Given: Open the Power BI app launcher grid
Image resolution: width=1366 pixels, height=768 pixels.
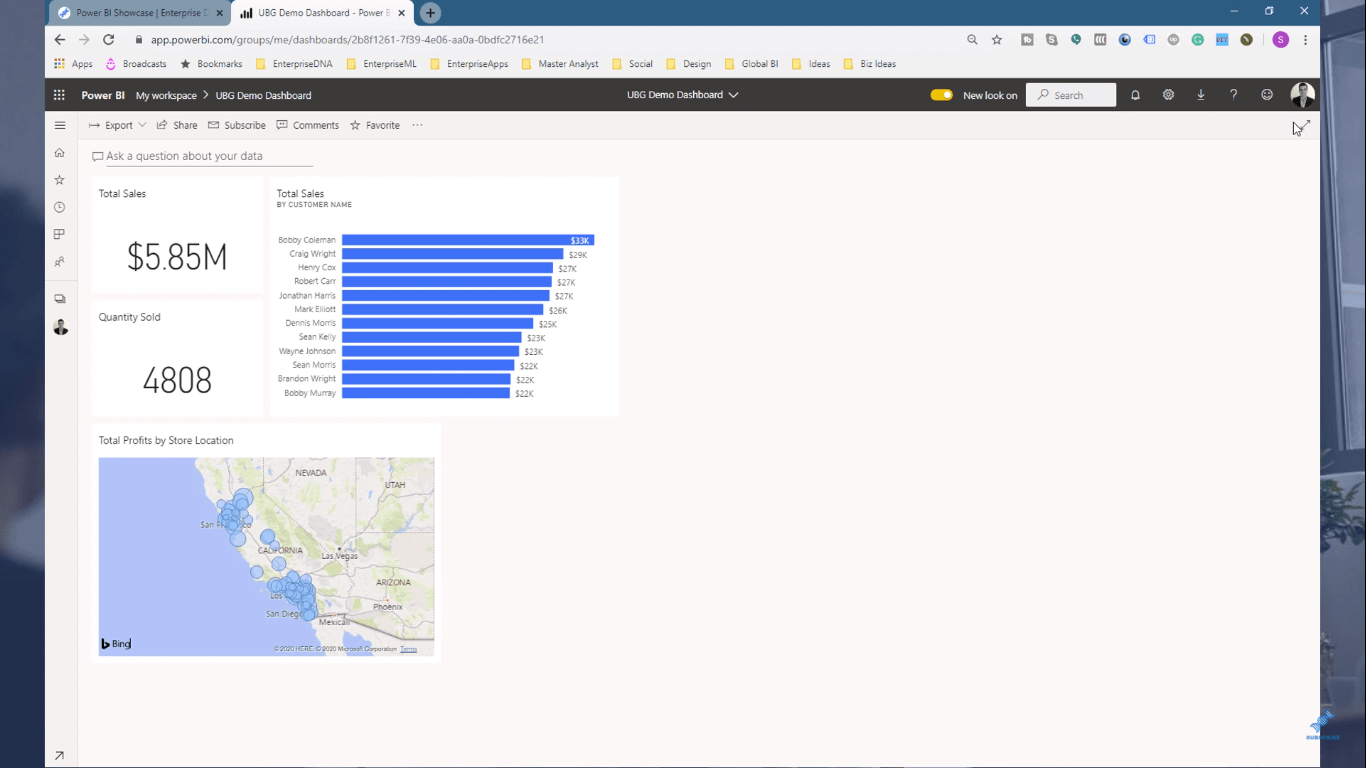Looking at the screenshot, I should tap(59, 95).
